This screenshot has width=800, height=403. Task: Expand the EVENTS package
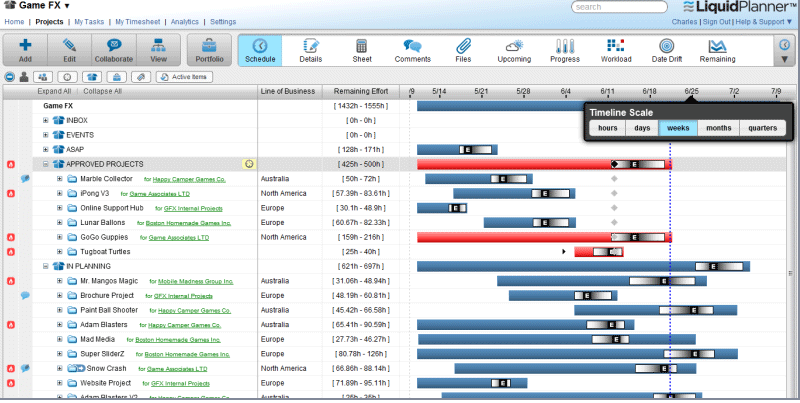click(45, 135)
